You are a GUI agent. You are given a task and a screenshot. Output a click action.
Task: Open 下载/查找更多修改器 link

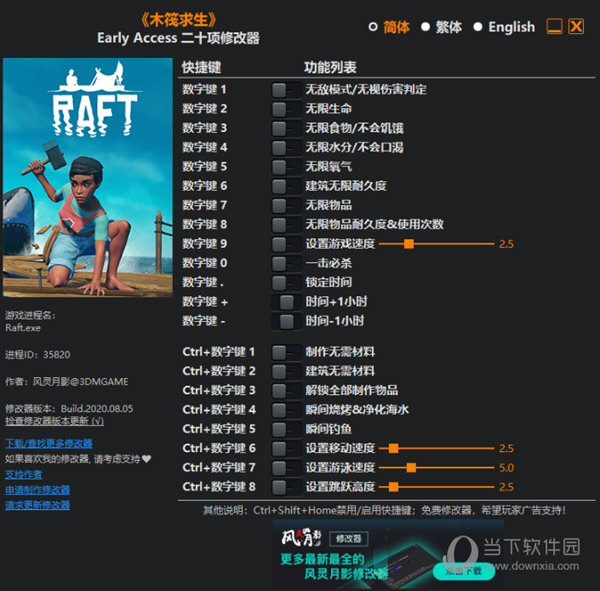(48, 443)
